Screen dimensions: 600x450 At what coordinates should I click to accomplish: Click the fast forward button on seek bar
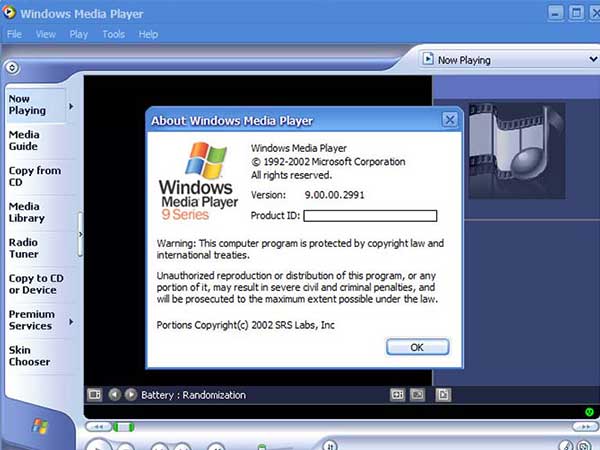pos(585,427)
